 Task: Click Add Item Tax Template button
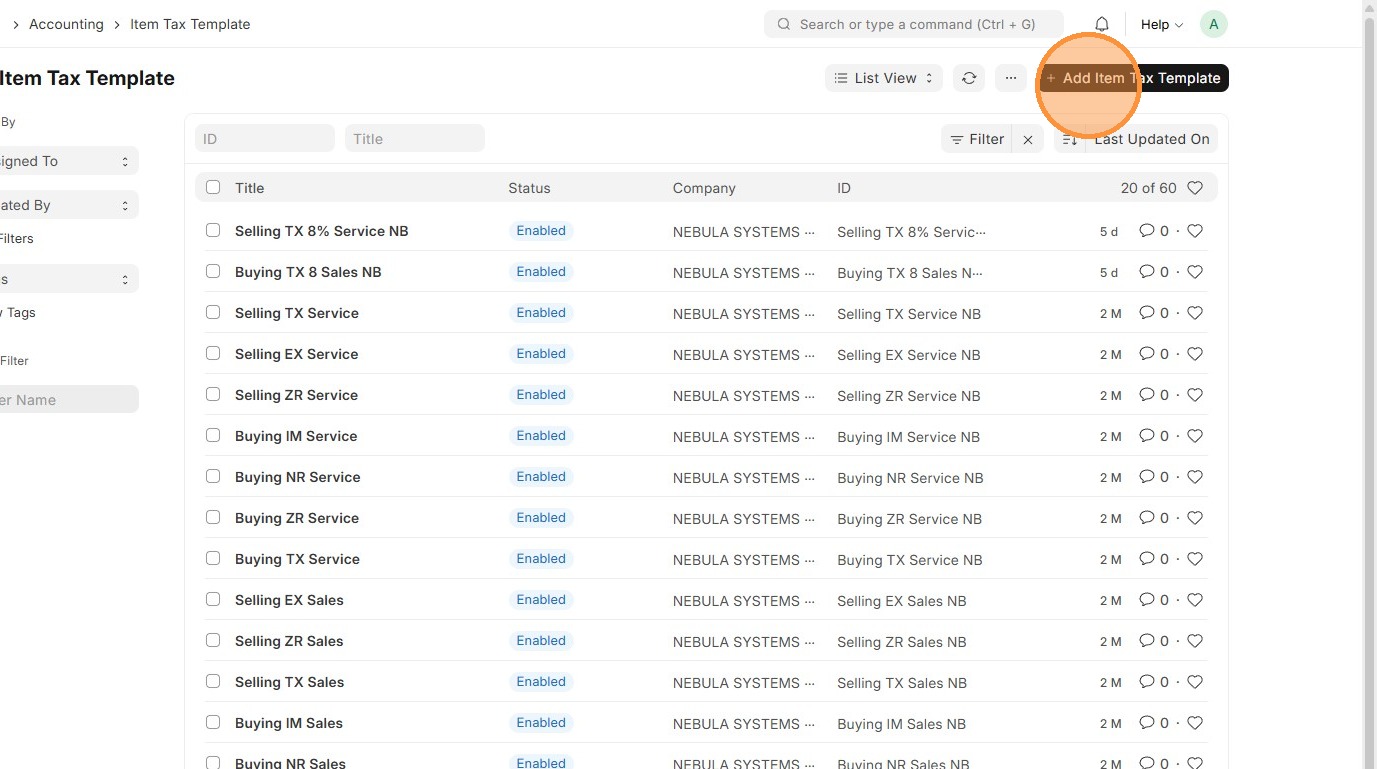[x=1134, y=78]
